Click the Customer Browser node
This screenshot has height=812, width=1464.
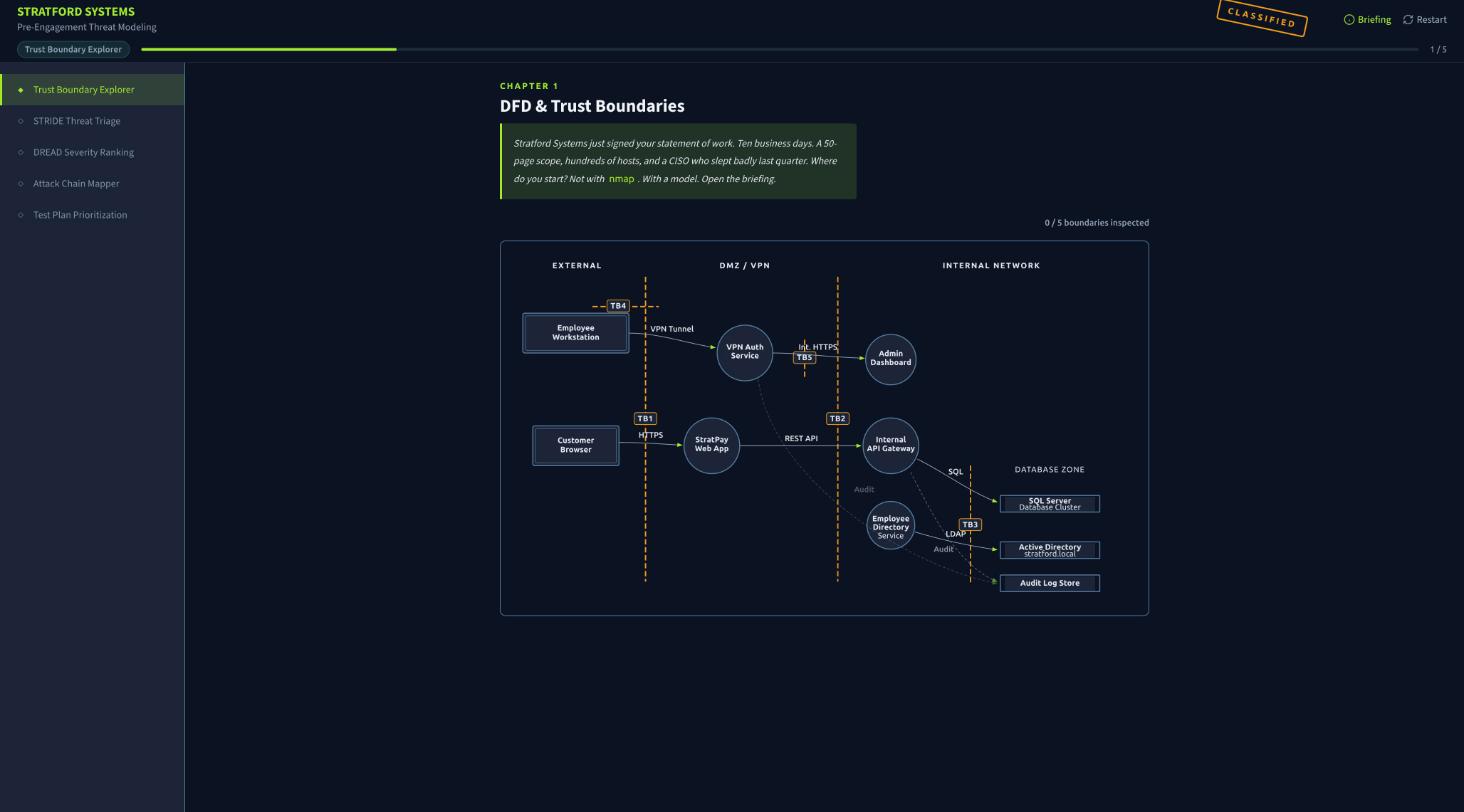(576, 445)
